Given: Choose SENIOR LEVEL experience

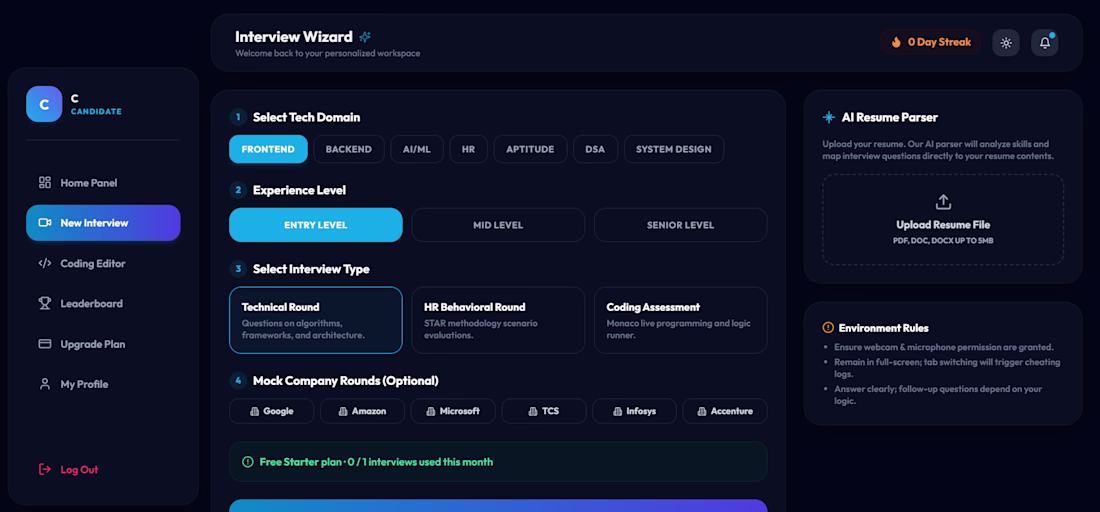Looking at the screenshot, I should 680,225.
